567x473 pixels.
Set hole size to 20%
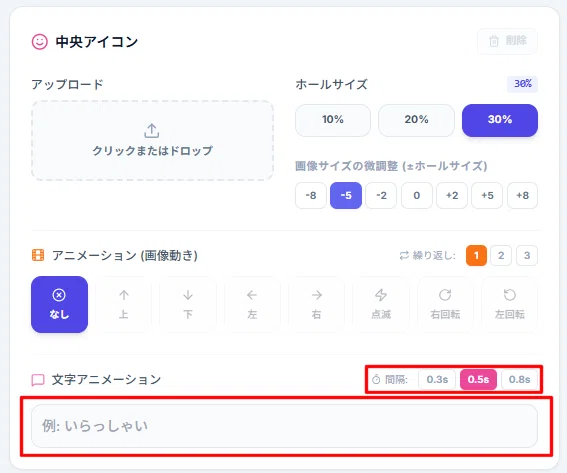coord(416,120)
